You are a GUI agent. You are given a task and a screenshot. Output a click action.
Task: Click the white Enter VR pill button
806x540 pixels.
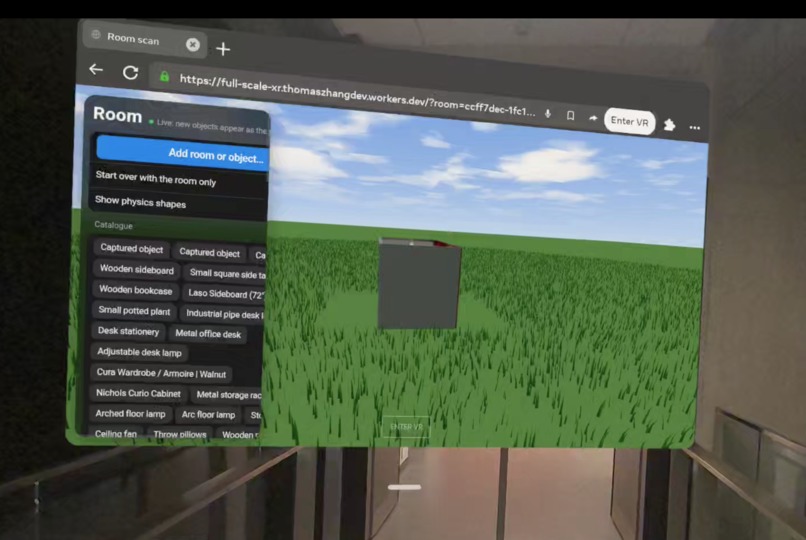(629, 122)
